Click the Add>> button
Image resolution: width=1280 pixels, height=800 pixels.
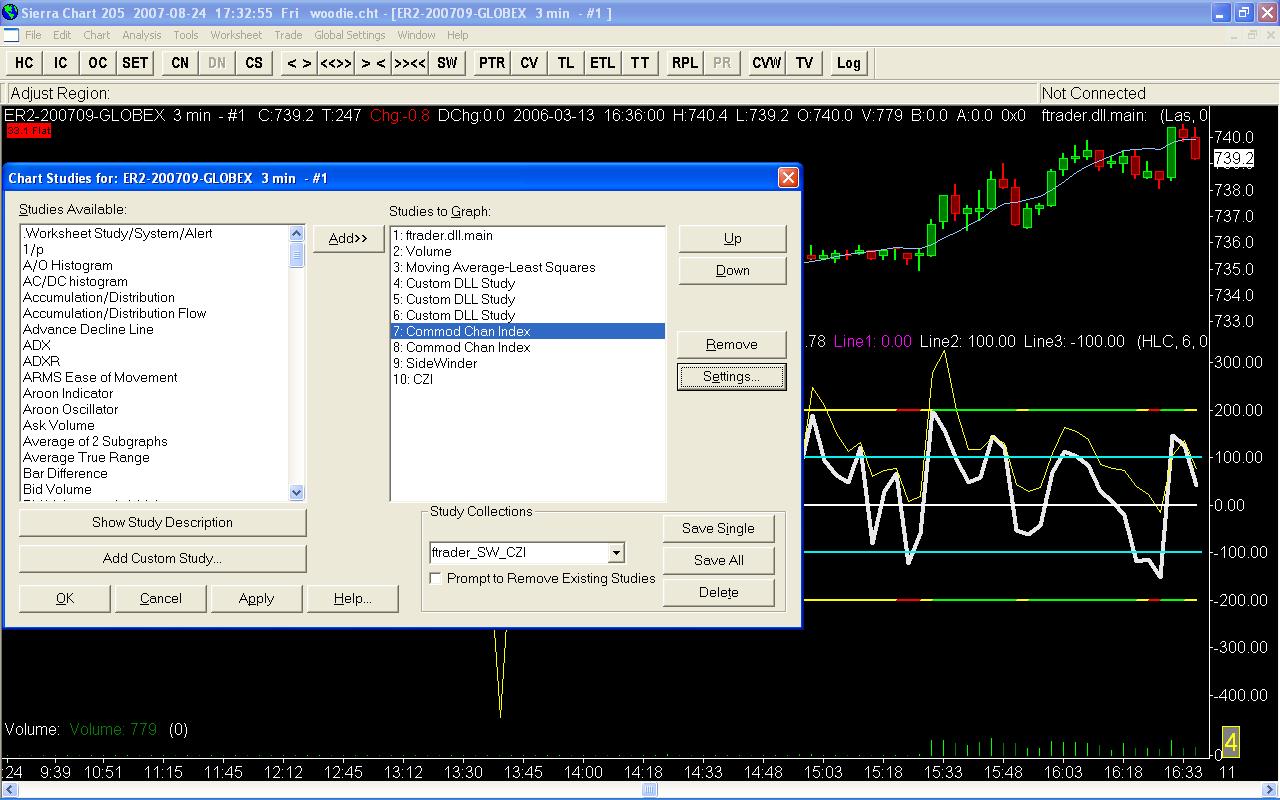[348, 238]
